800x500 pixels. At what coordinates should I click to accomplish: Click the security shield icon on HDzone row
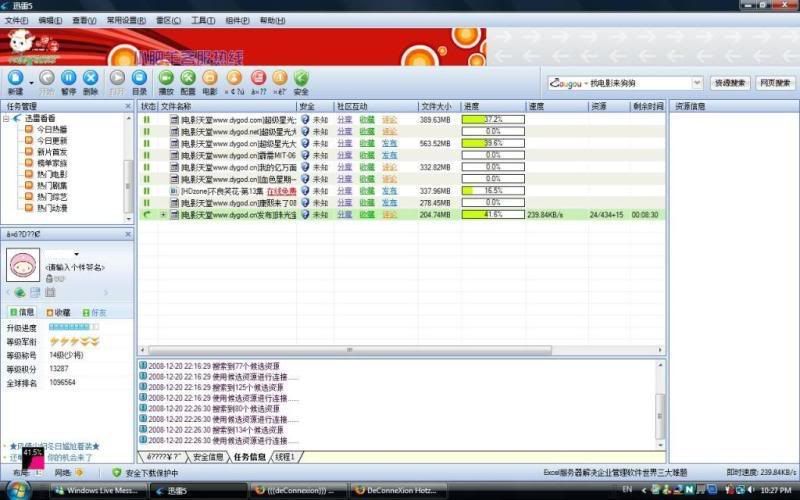coord(305,191)
